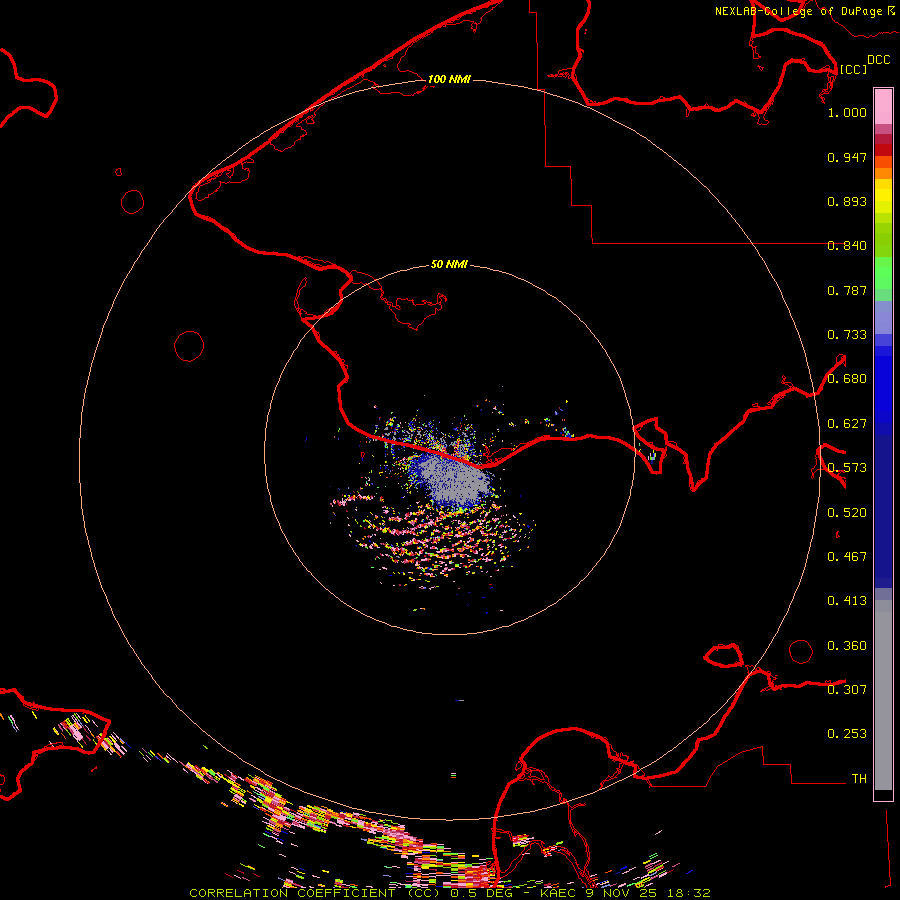Click the [CC] units label above the color bar

tap(853, 69)
